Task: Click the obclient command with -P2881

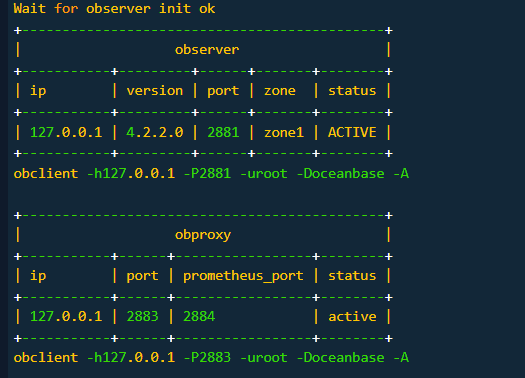Action: coord(211,173)
